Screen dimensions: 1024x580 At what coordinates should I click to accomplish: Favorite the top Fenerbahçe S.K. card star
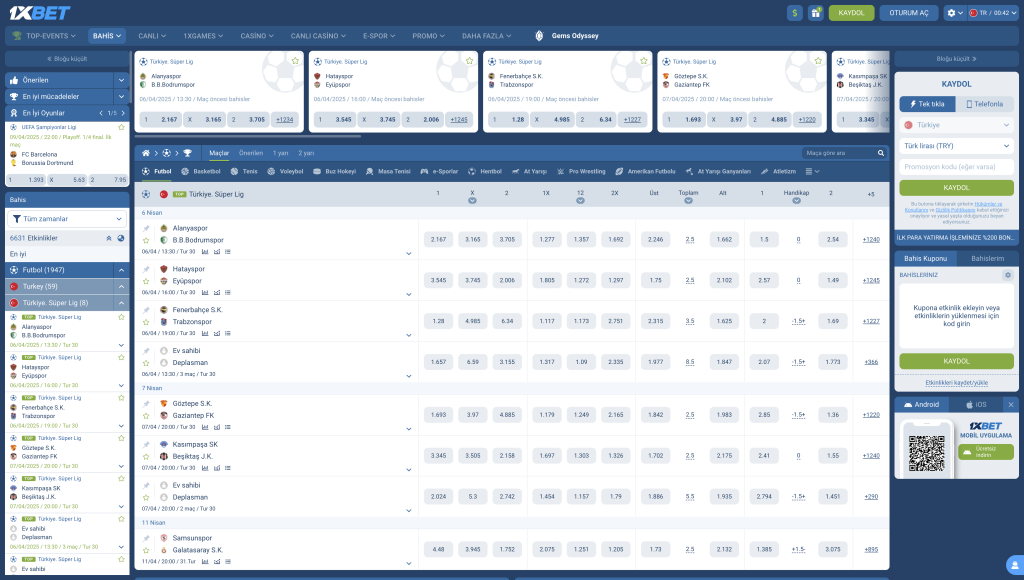(x=644, y=61)
